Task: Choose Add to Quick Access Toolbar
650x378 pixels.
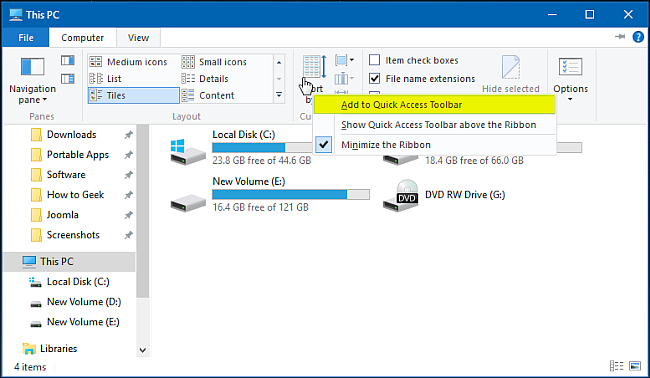Action: [x=434, y=105]
